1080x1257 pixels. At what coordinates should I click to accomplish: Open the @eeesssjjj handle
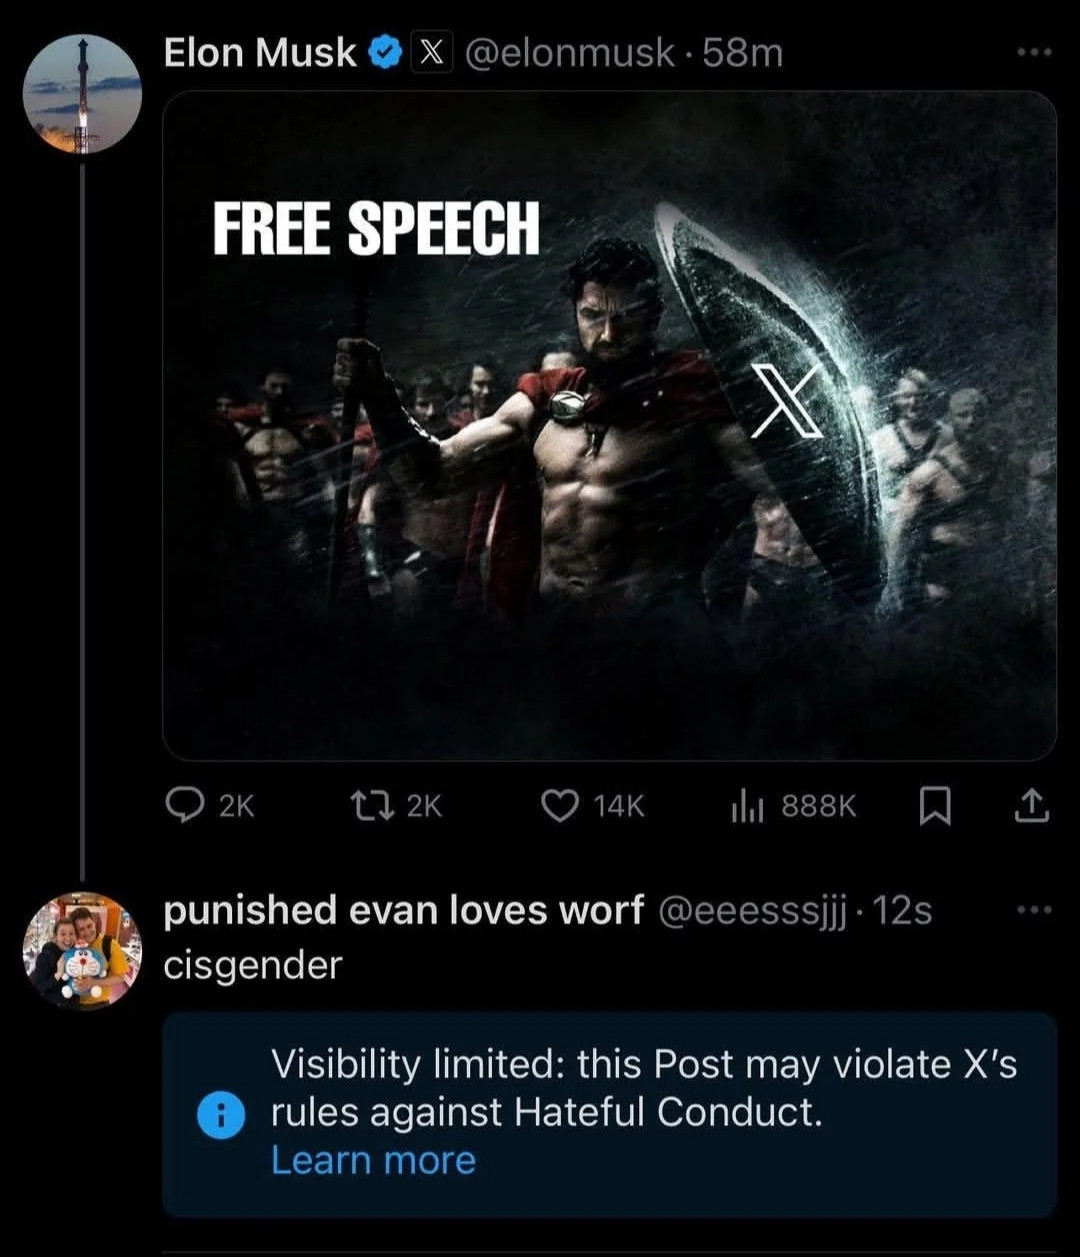pos(752,911)
